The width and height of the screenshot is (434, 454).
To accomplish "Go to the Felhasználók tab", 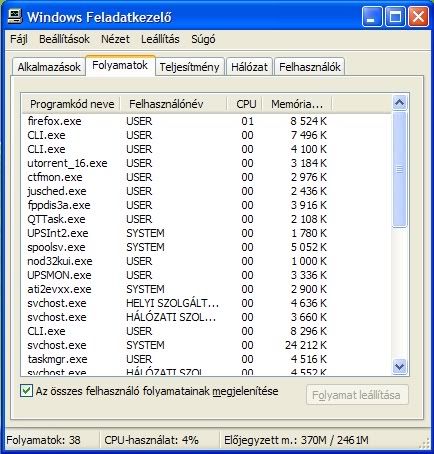I will (x=310, y=67).
